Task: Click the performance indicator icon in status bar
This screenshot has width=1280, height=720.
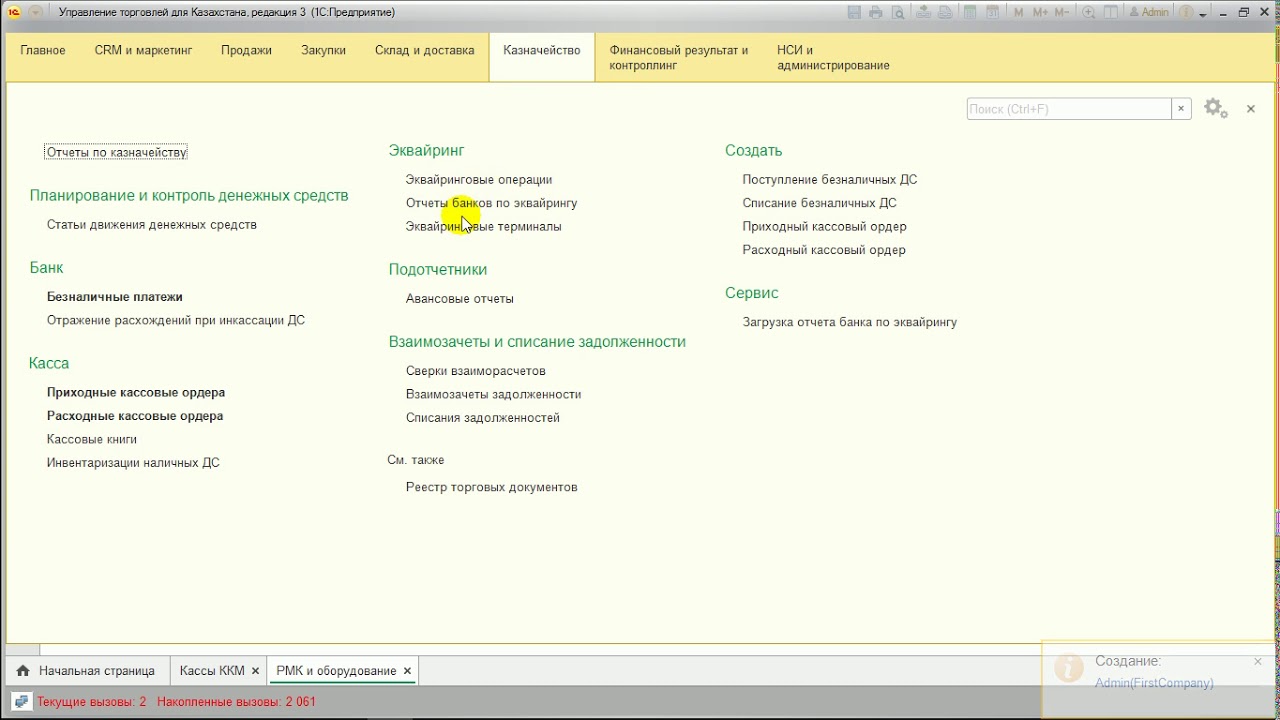Action: 21,702
